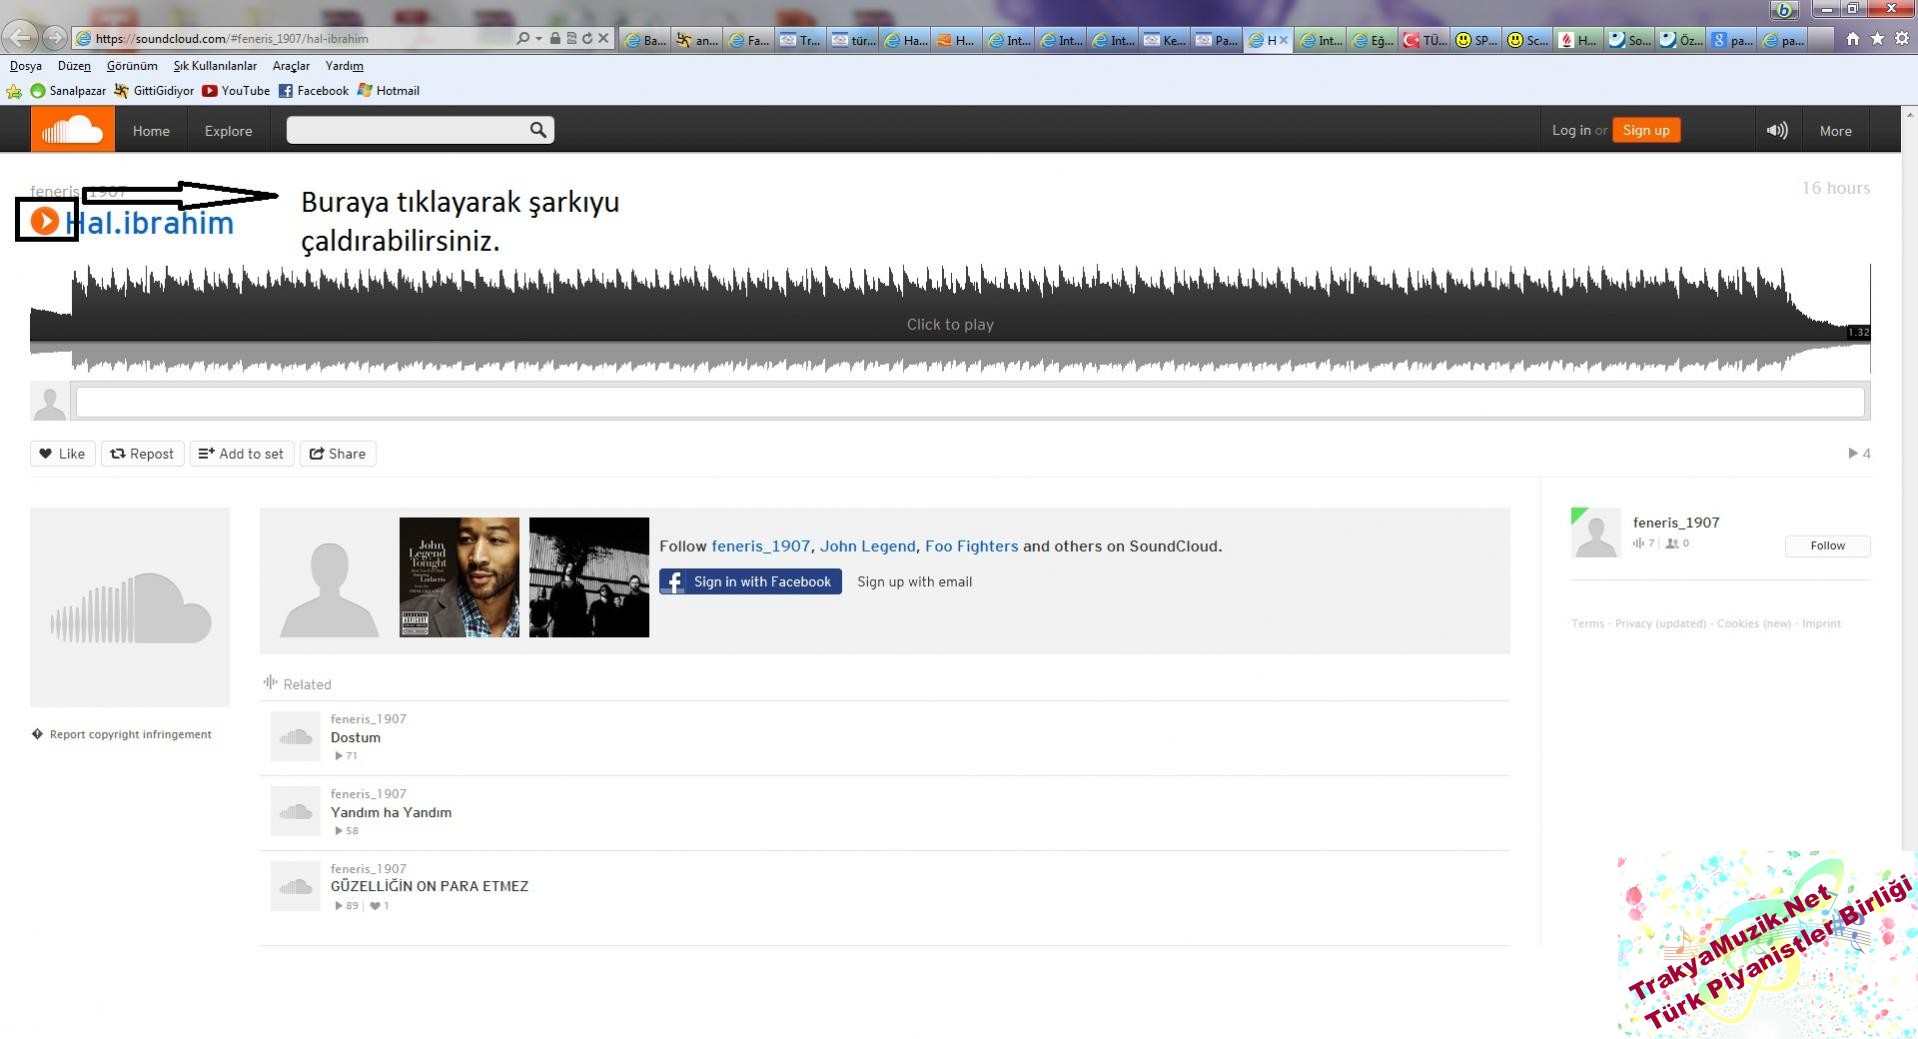Open related track Dostum

coord(355,738)
